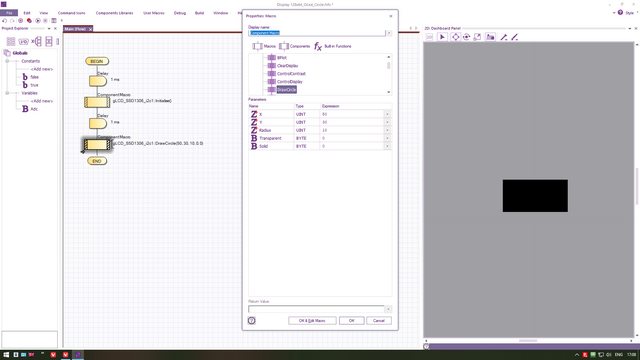Switch to the Built-in Functions tab

click(x=332, y=46)
